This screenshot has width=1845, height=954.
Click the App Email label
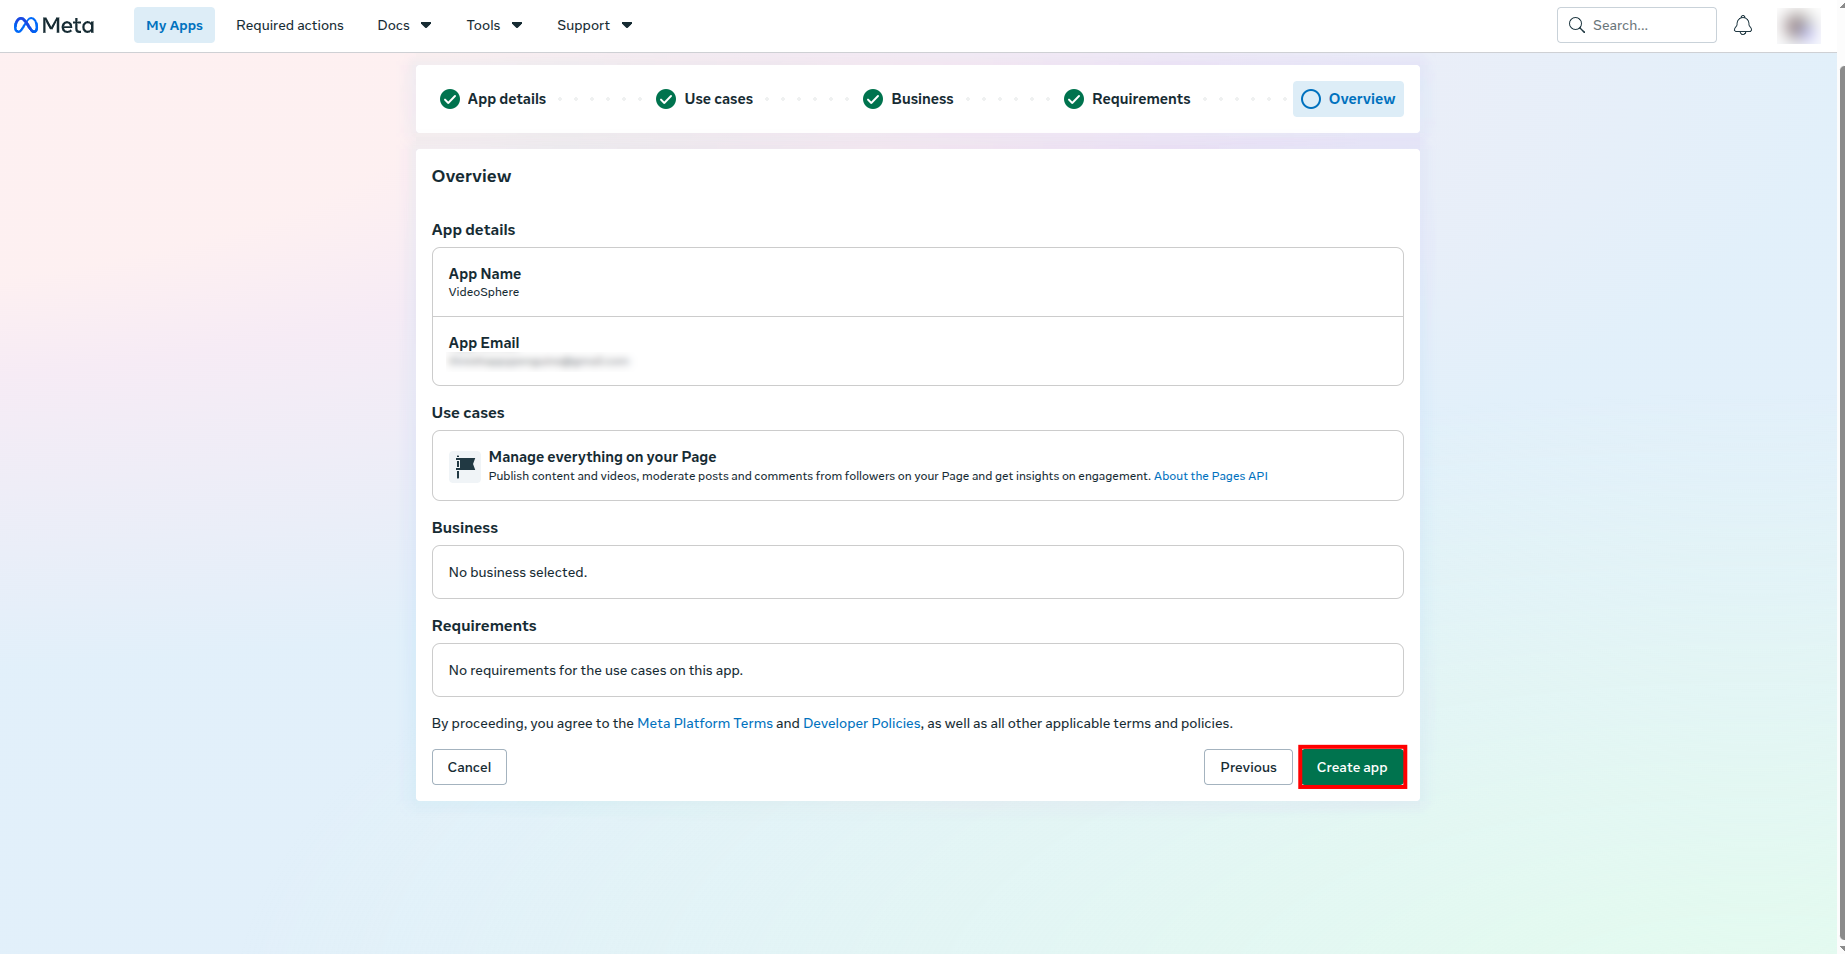pyautogui.click(x=484, y=343)
